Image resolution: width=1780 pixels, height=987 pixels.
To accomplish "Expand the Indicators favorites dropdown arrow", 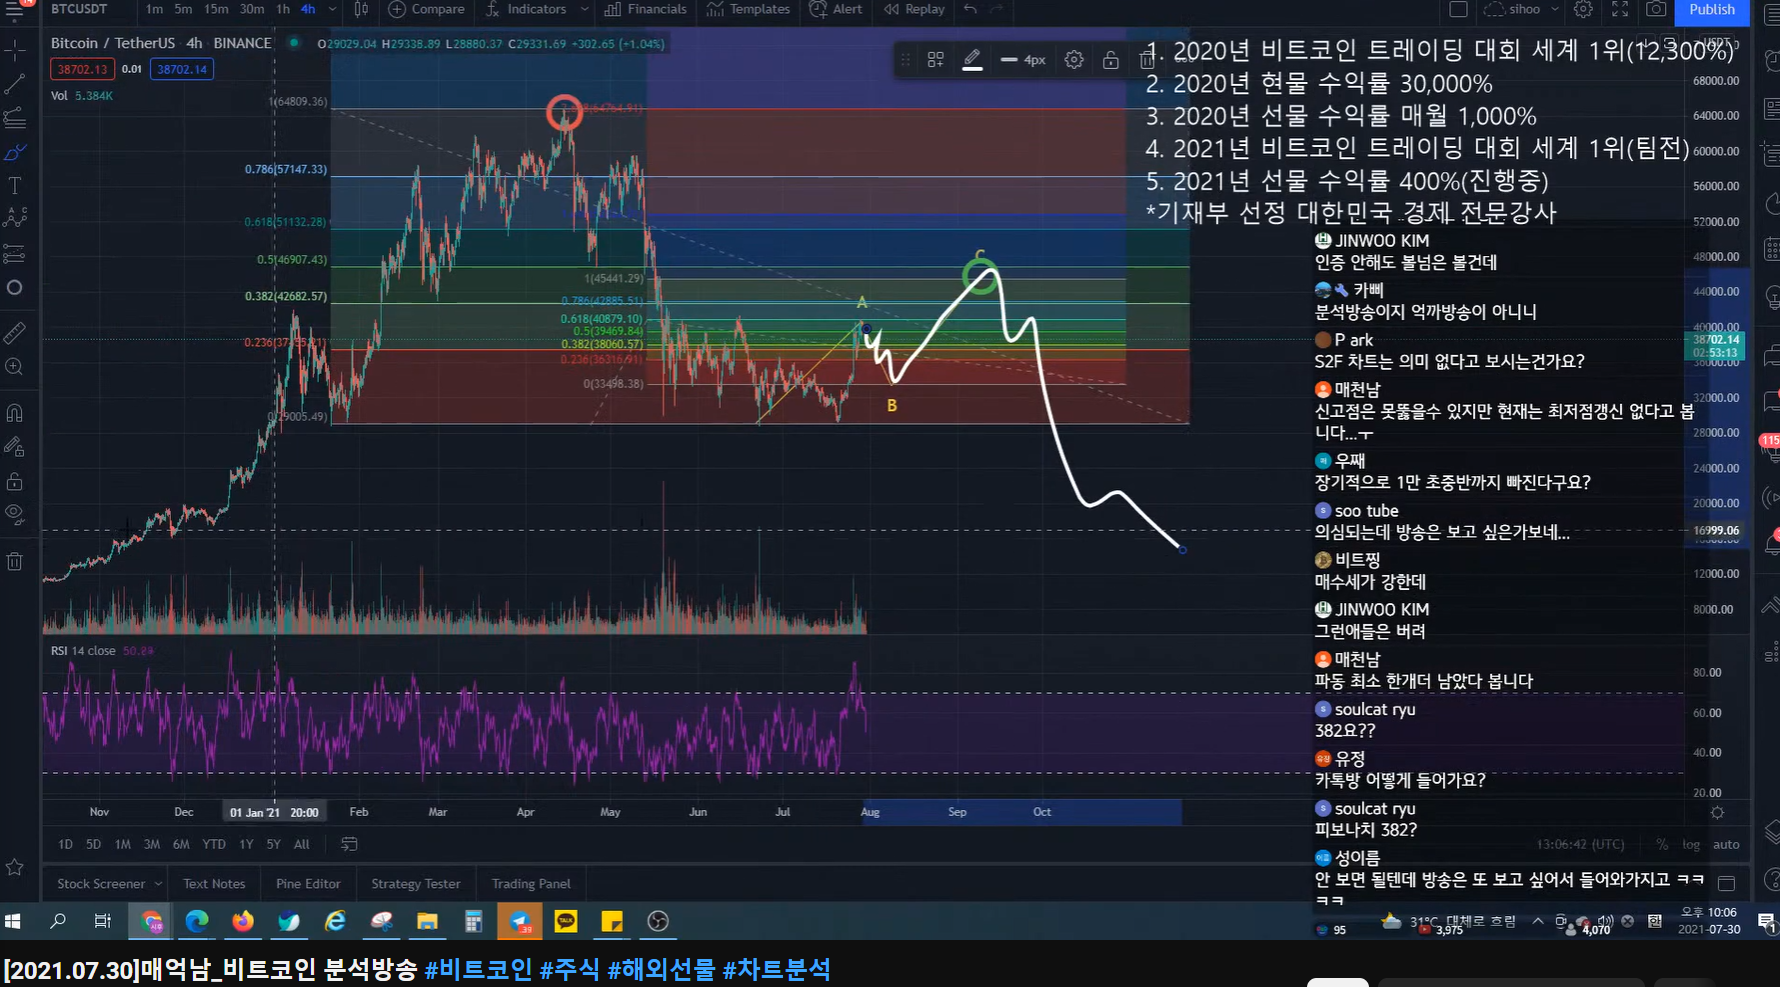I will coord(585,9).
